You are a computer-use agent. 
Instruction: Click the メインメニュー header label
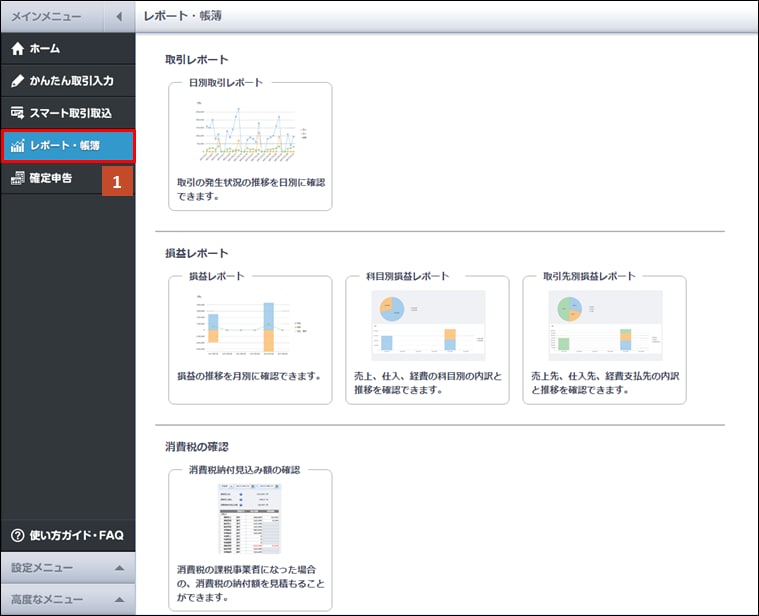click(46, 16)
